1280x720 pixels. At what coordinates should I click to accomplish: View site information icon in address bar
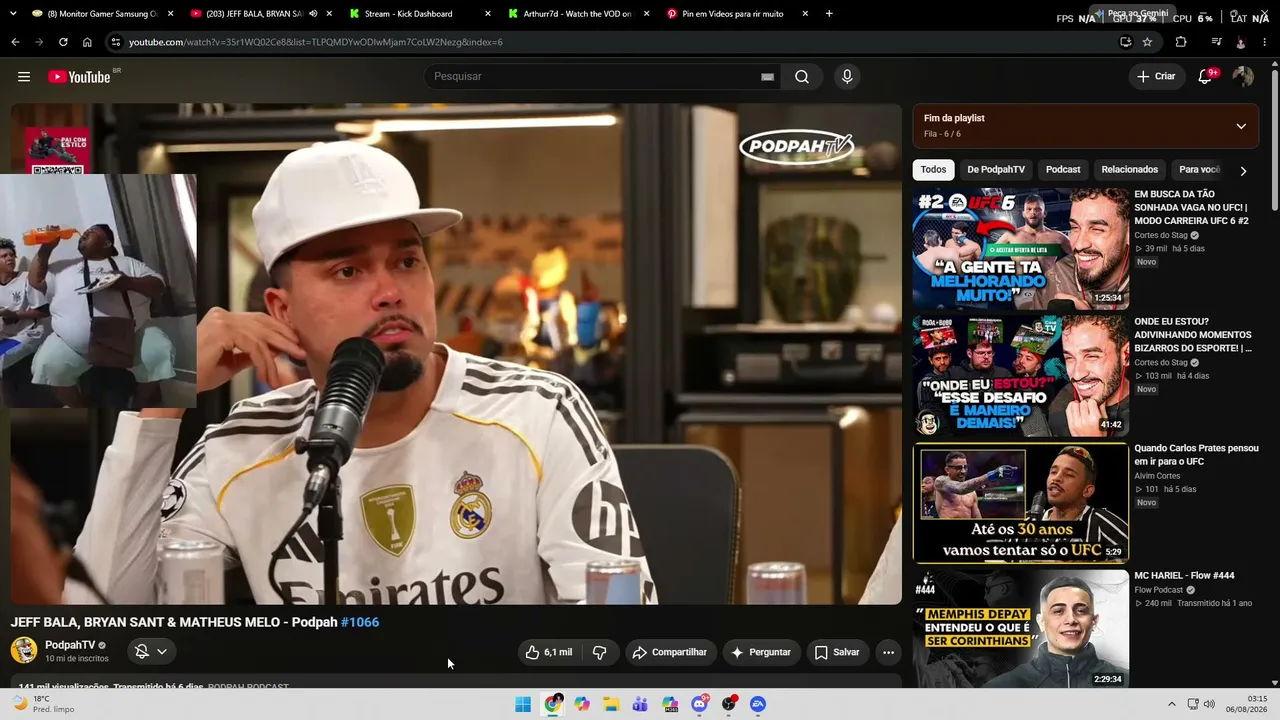tap(116, 42)
